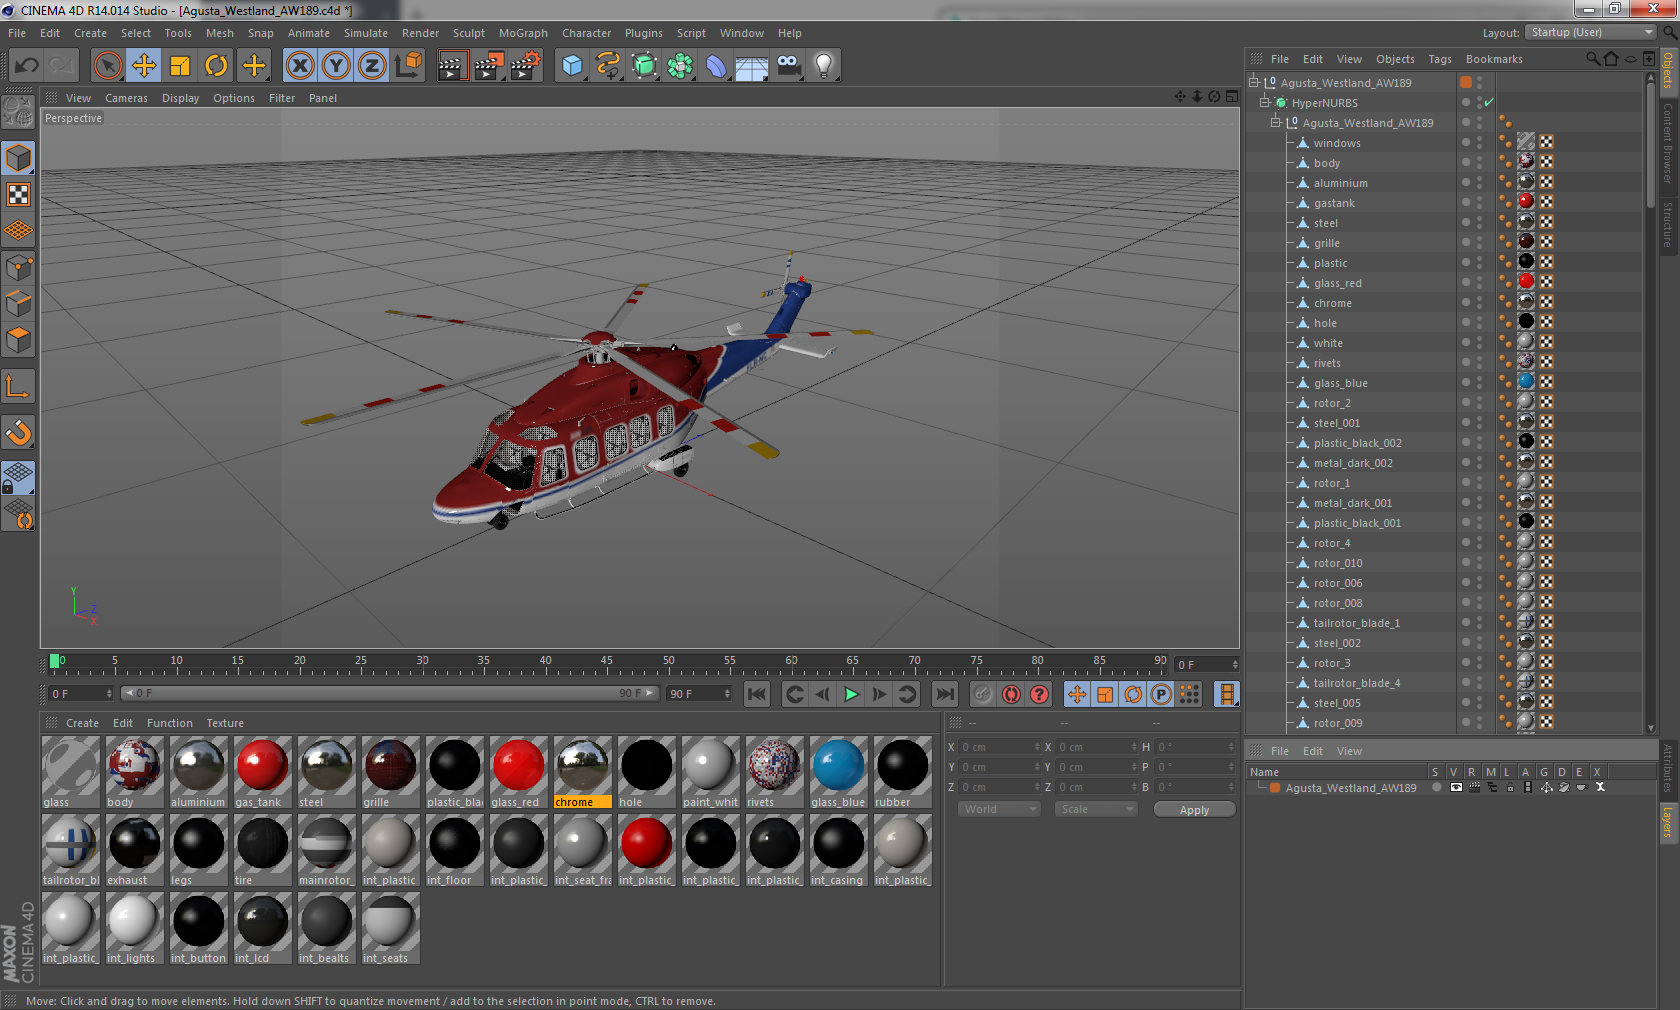Click the coordinate system icon
Screen dimensions: 1680x1010
(408, 66)
